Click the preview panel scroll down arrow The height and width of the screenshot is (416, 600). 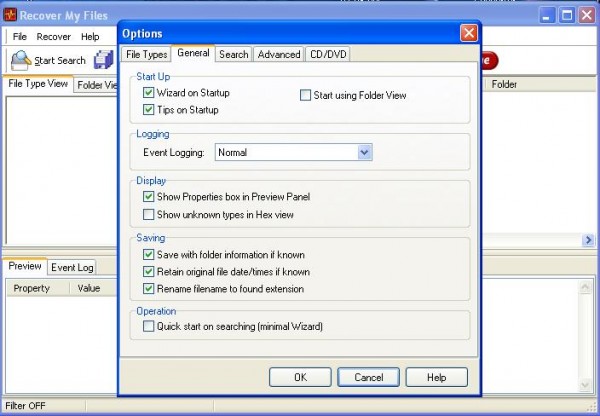(585, 384)
